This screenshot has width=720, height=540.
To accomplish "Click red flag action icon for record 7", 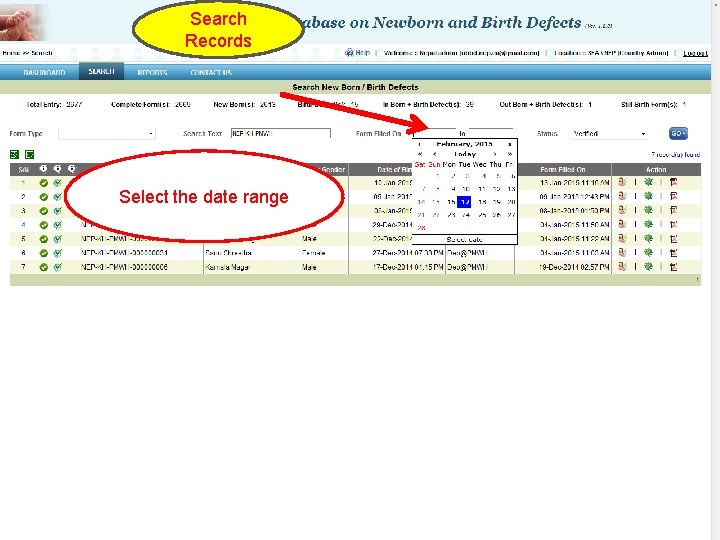I will (673, 266).
